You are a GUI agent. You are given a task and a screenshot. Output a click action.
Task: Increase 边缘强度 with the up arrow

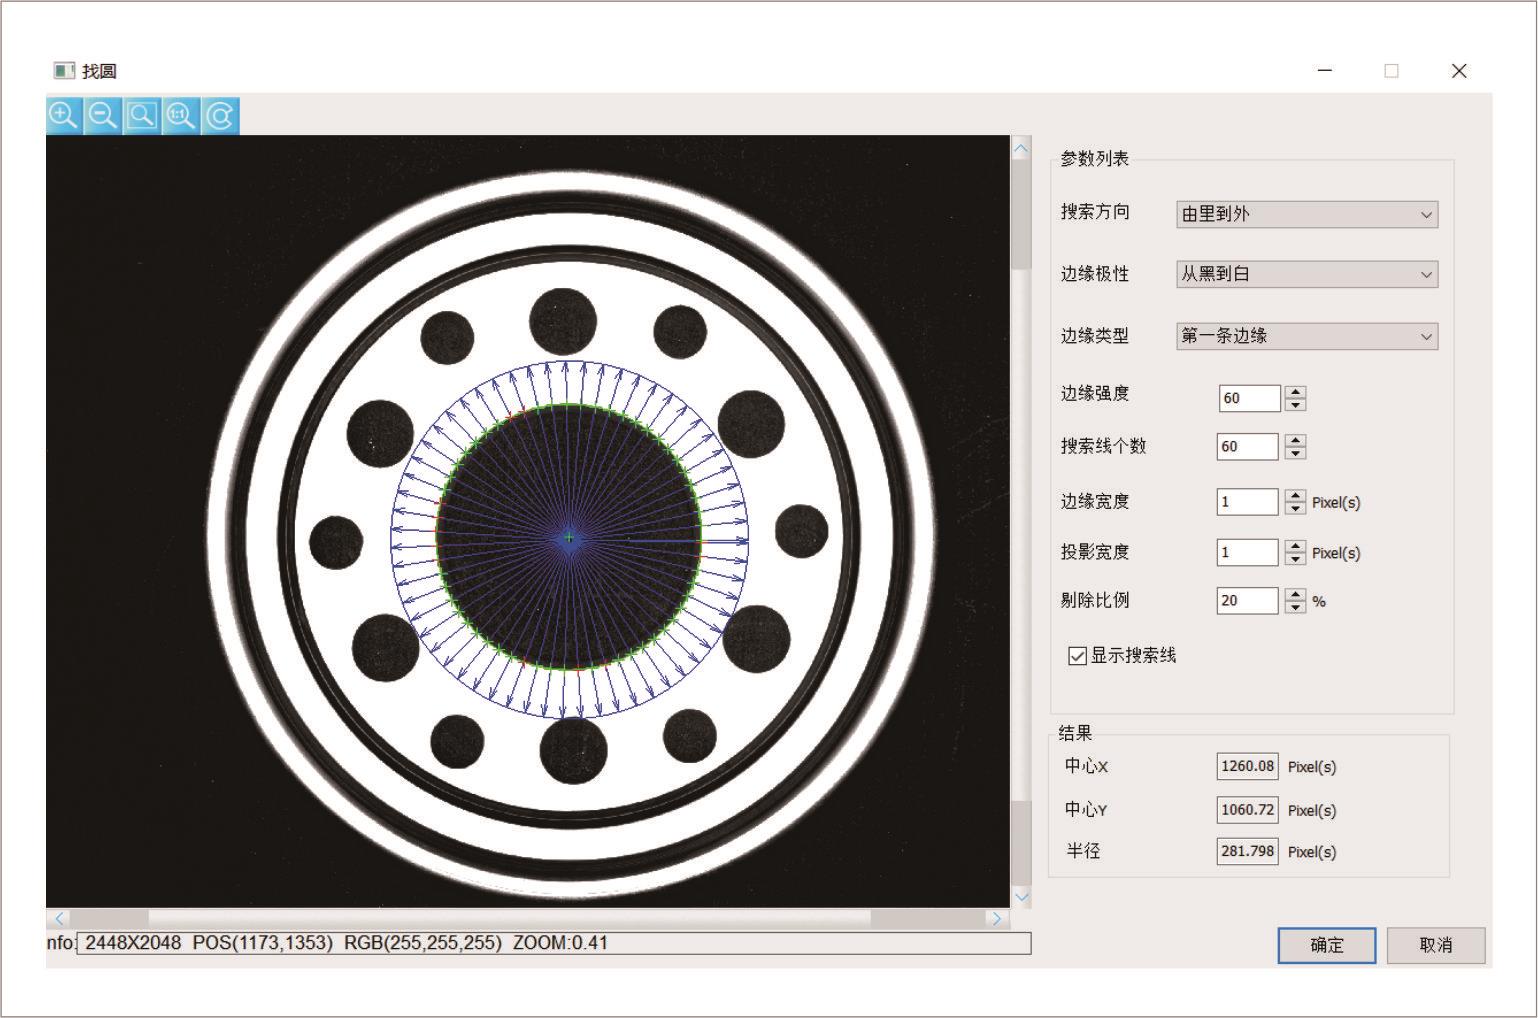(1295, 392)
